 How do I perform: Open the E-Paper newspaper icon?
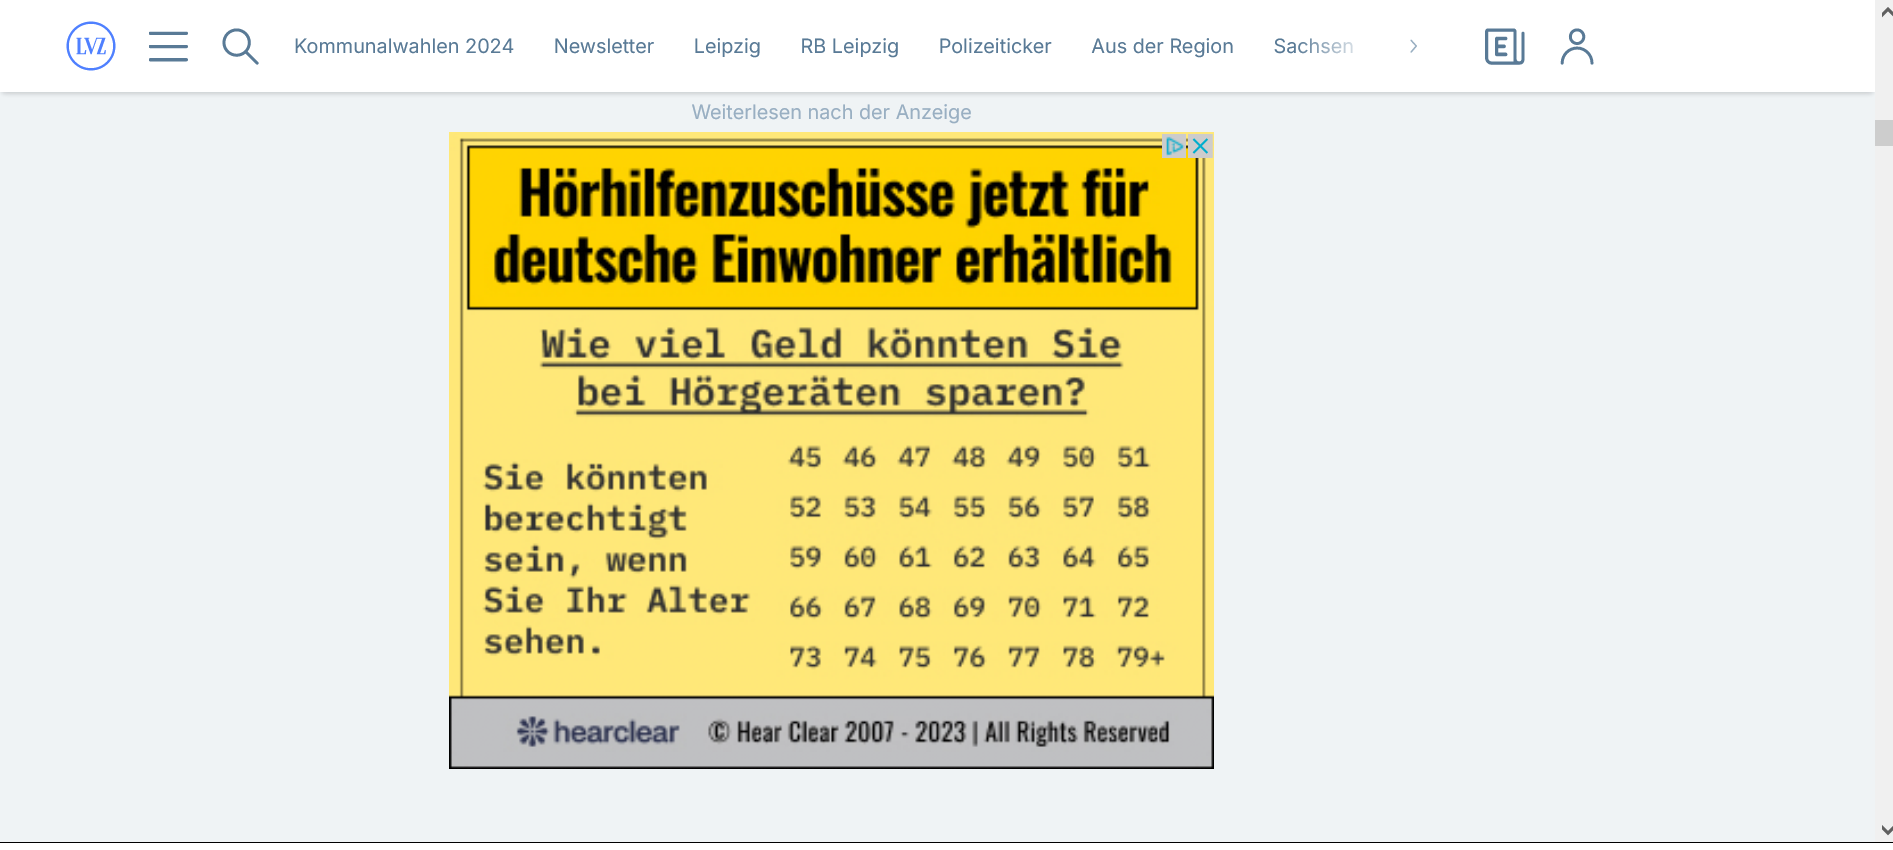coord(1504,46)
